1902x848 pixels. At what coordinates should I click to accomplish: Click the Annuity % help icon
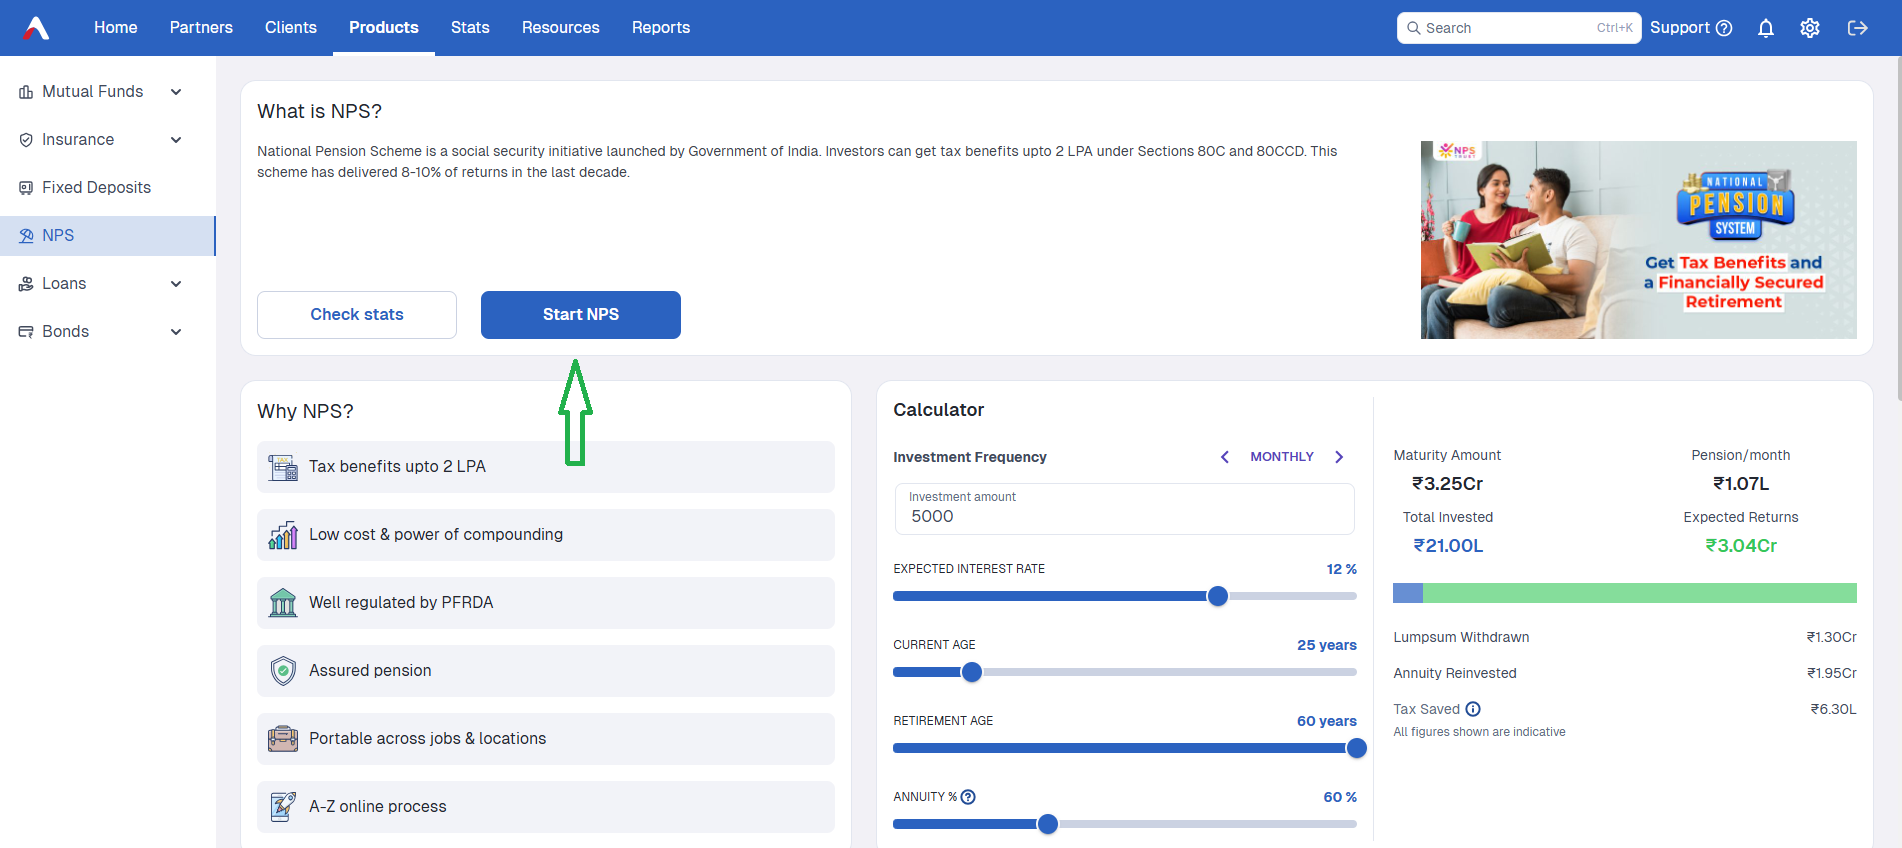[x=968, y=797]
